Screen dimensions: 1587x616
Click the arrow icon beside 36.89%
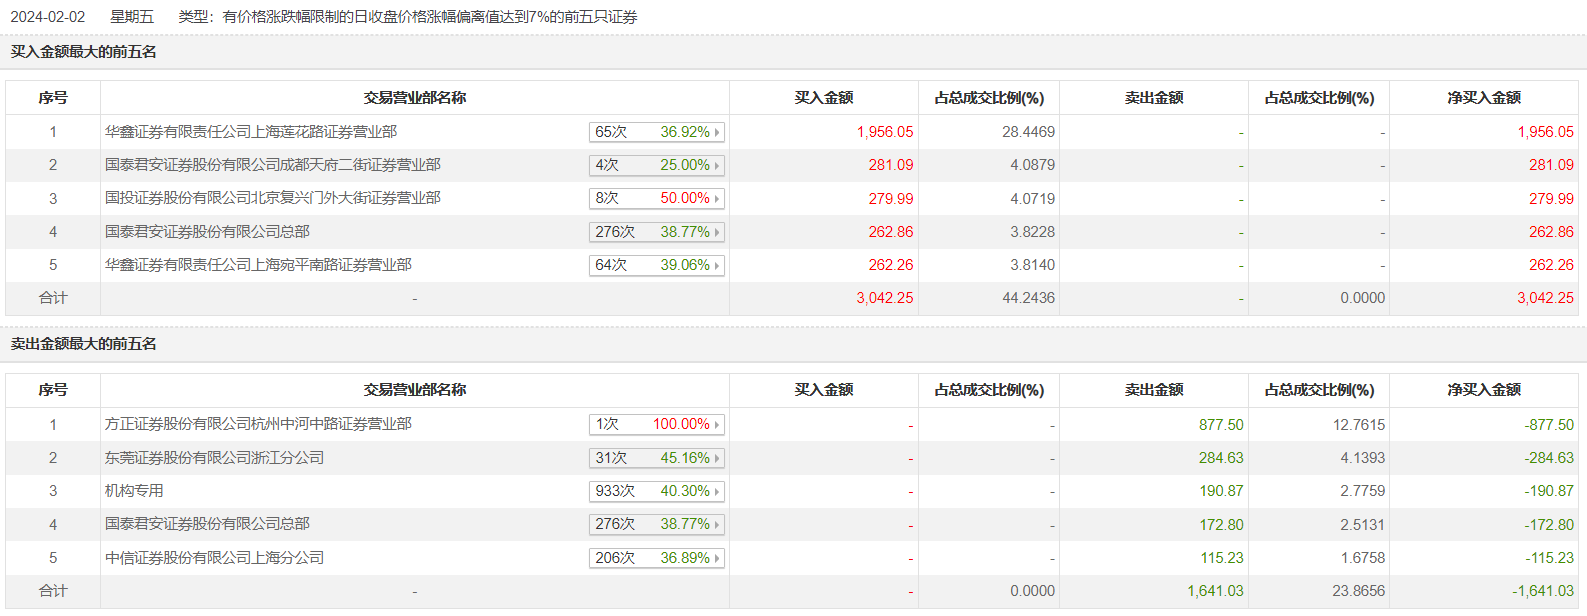click(x=717, y=559)
